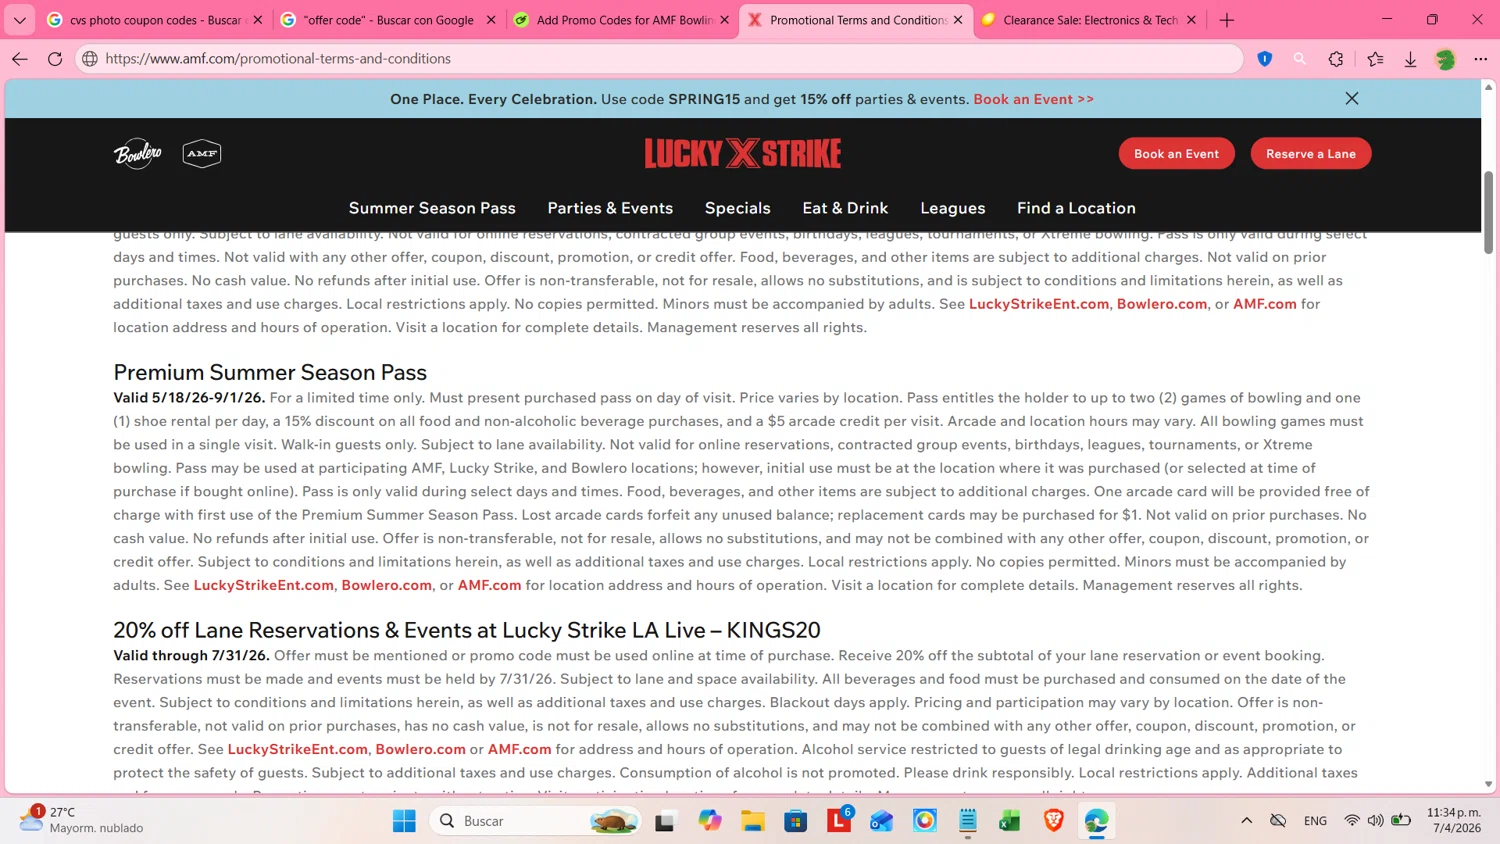Open Microsoft Store from the taskbar
This screenshot has height=844, width=1500.
[796, 821]
